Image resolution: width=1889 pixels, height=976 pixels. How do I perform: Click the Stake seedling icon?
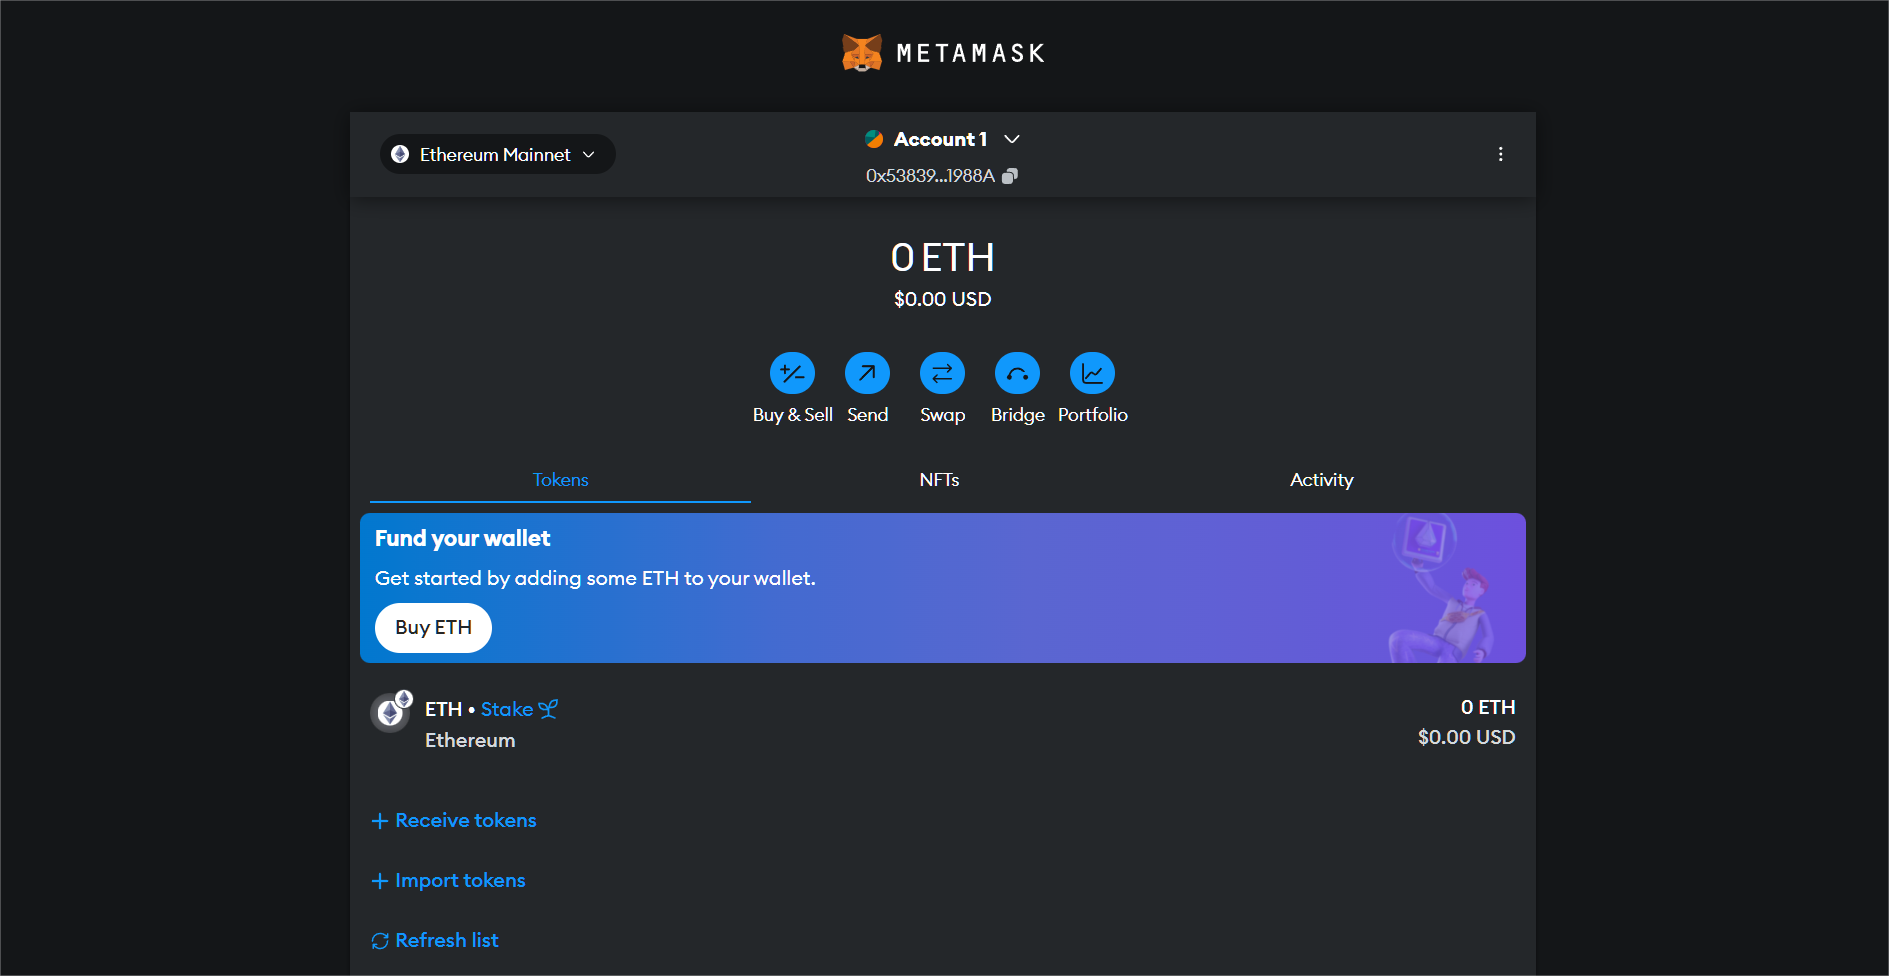548,709
